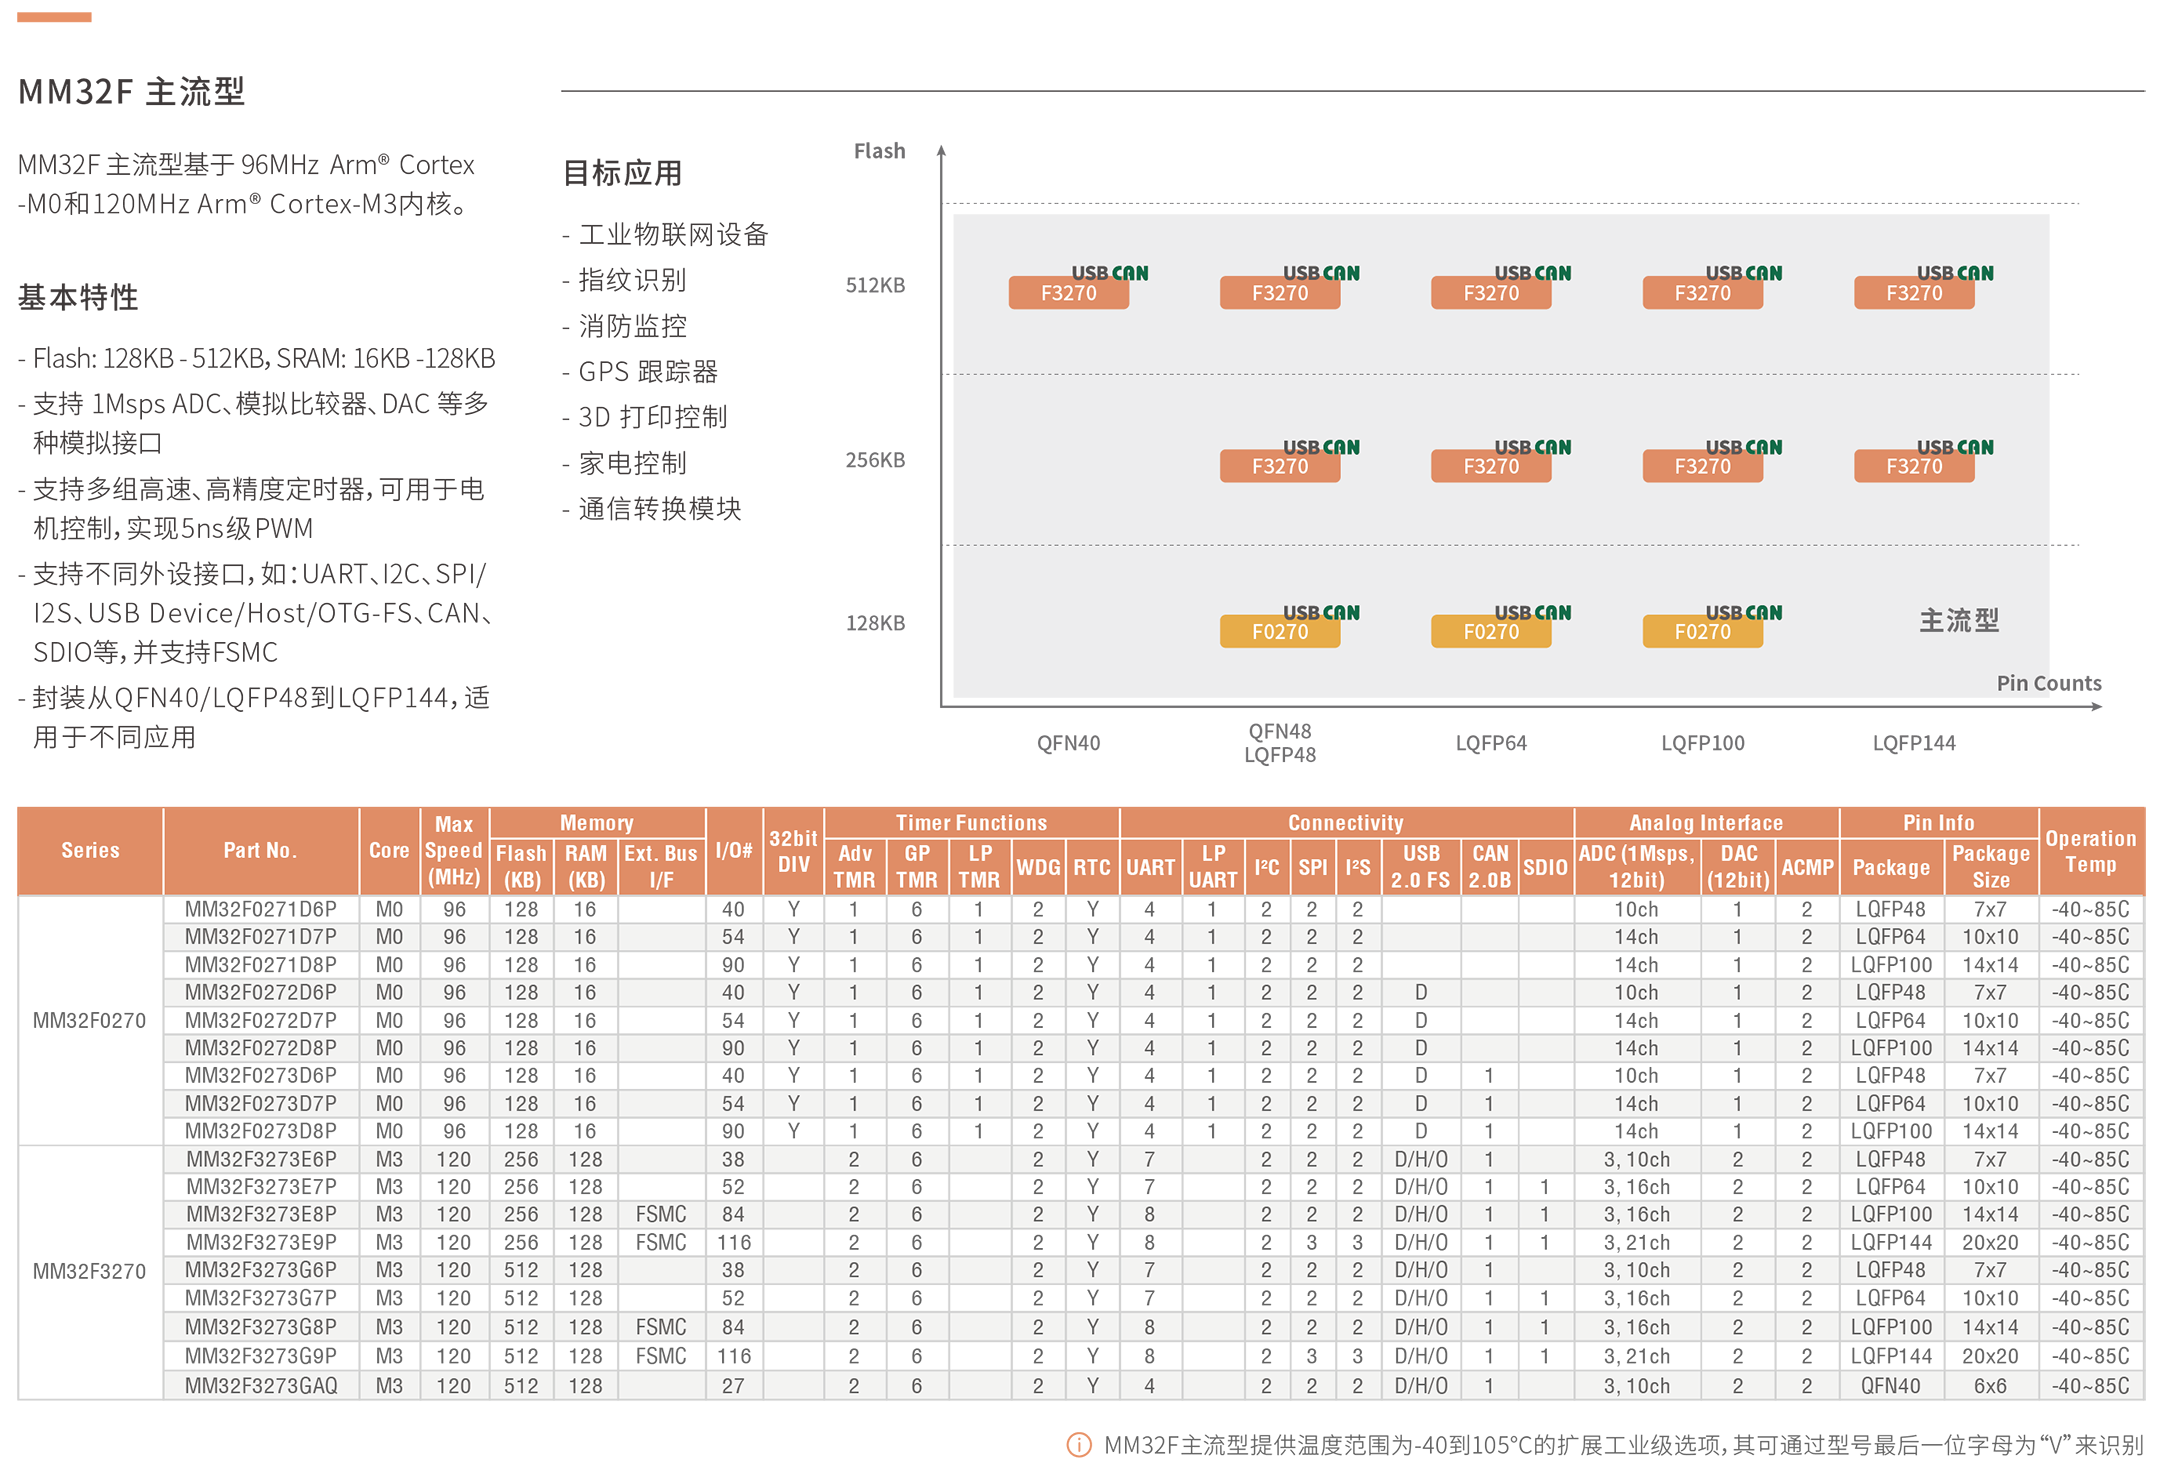This screenshot has height=1470, width=2160.
Task: Click 'QFN40' package cell in the MM32F3273GAQ row
Action: click(x=1890, y=1386)
